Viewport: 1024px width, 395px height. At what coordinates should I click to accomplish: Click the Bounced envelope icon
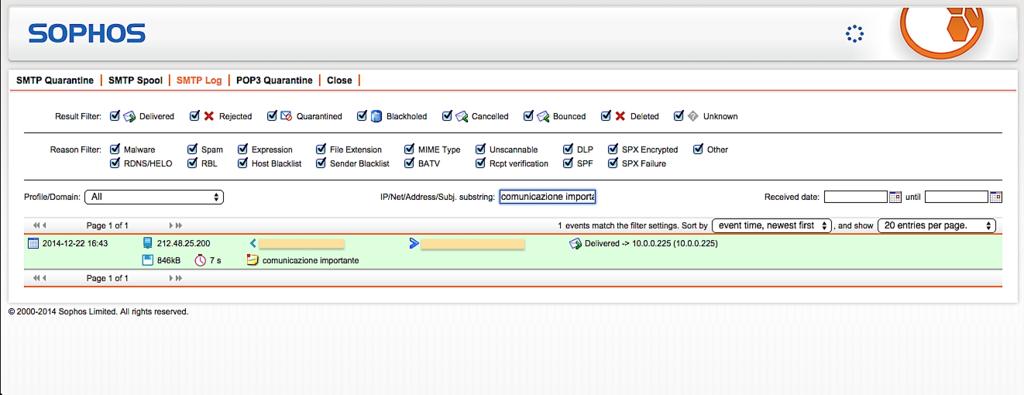543,116
